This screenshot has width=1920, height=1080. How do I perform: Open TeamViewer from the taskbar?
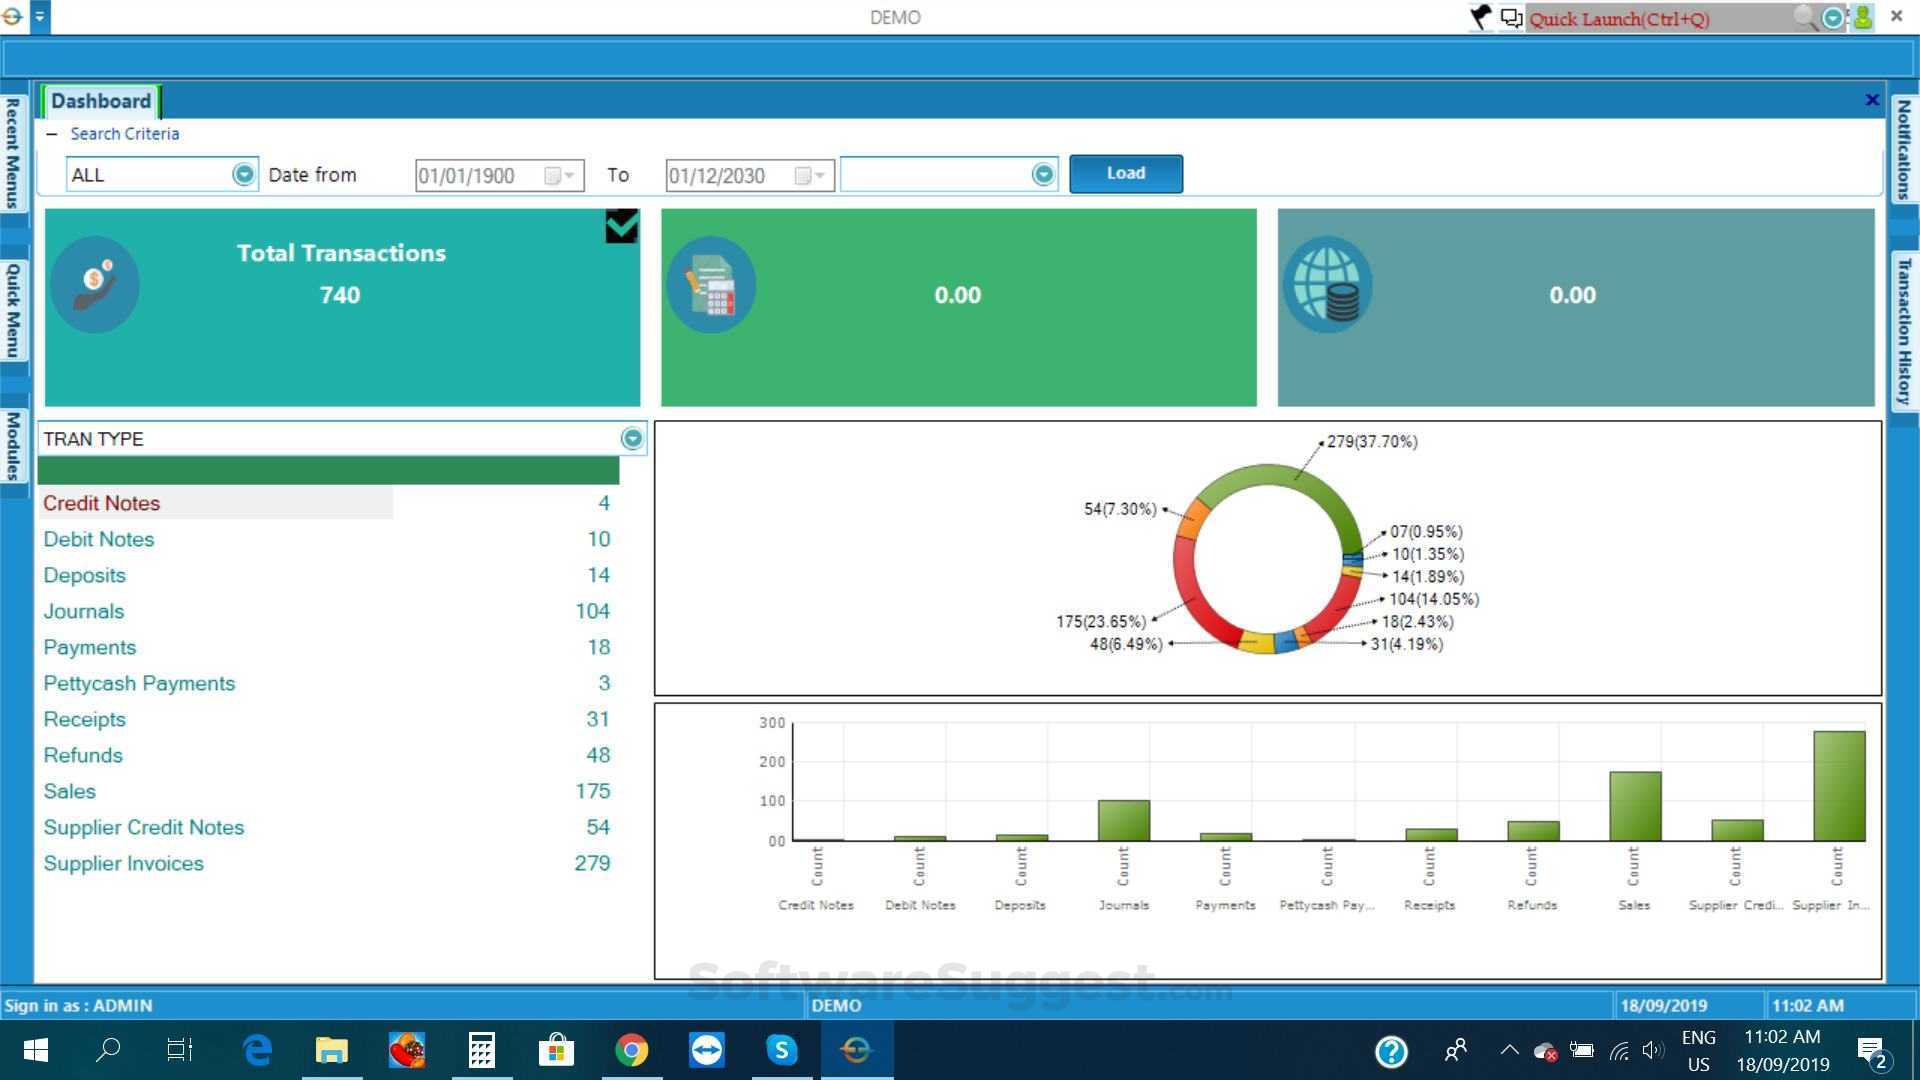pyautogui.click(x=707, y=1050)
